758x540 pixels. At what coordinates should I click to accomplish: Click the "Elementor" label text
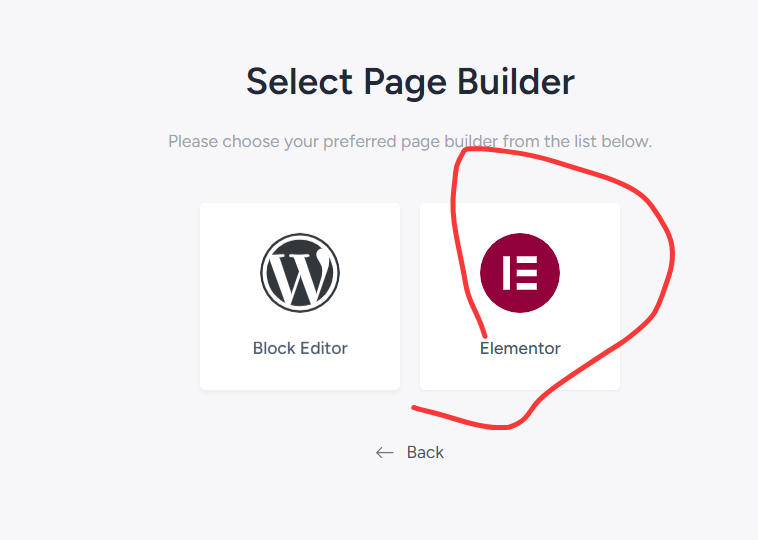tap(520, 349)
